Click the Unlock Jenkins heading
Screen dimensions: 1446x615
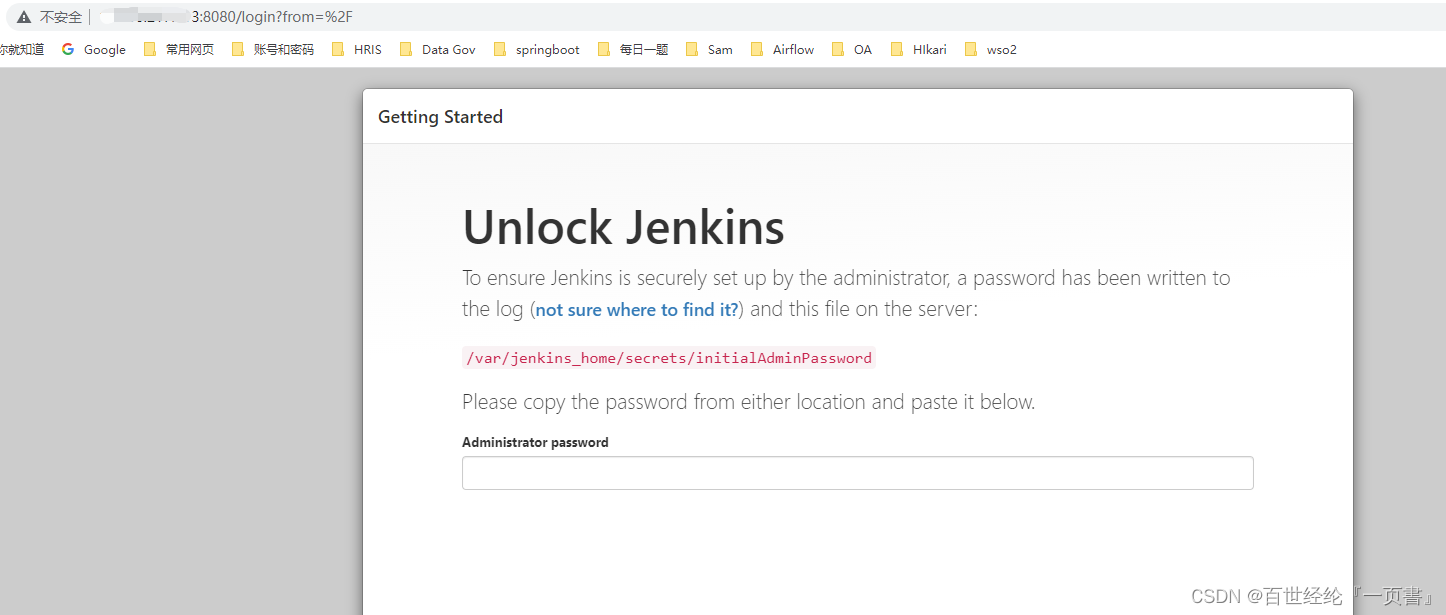(x=623, y=228)
